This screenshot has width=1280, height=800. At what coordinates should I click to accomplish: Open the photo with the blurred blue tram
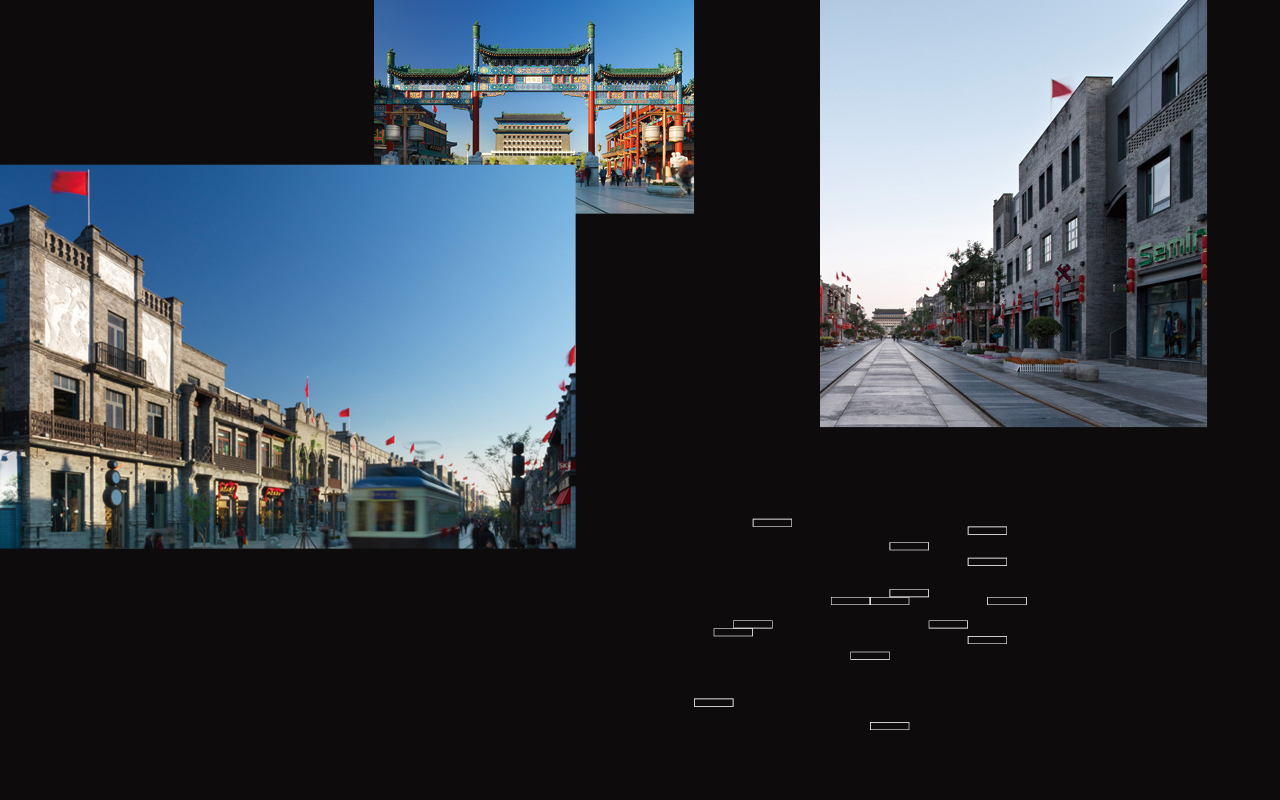pyautogui.click(x=287, y=356)
